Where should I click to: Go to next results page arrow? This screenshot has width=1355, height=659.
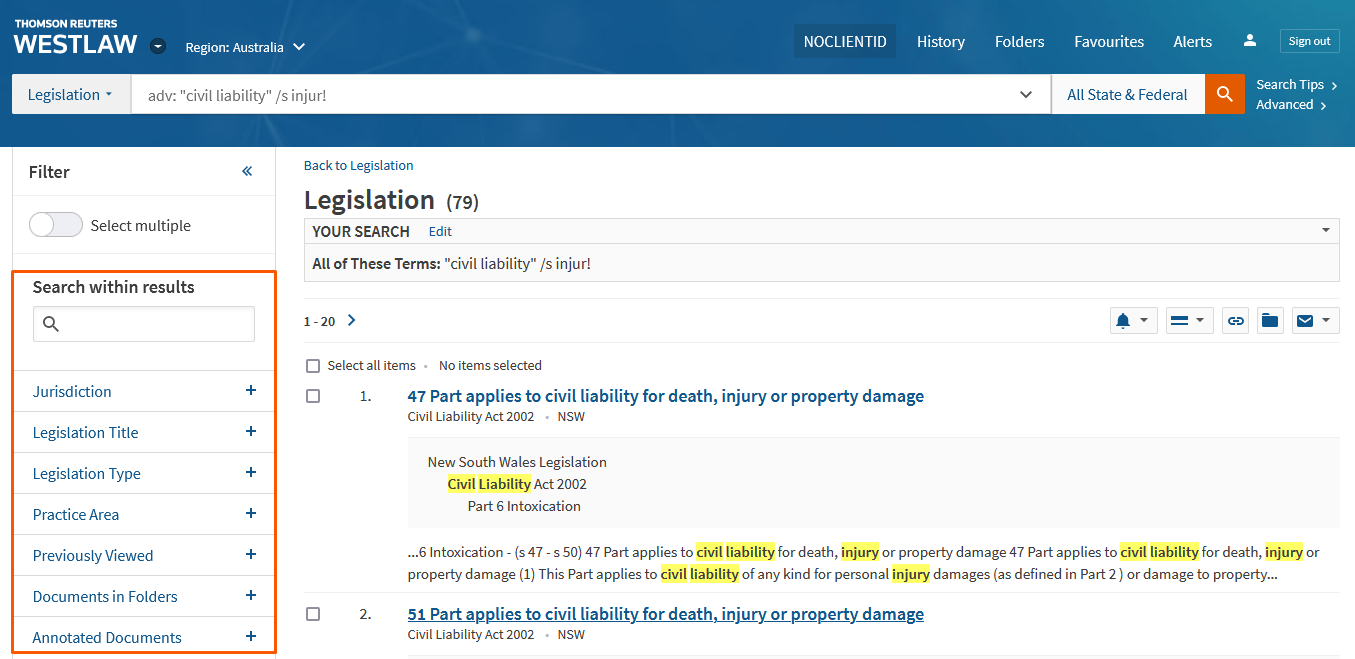[351, 321]
